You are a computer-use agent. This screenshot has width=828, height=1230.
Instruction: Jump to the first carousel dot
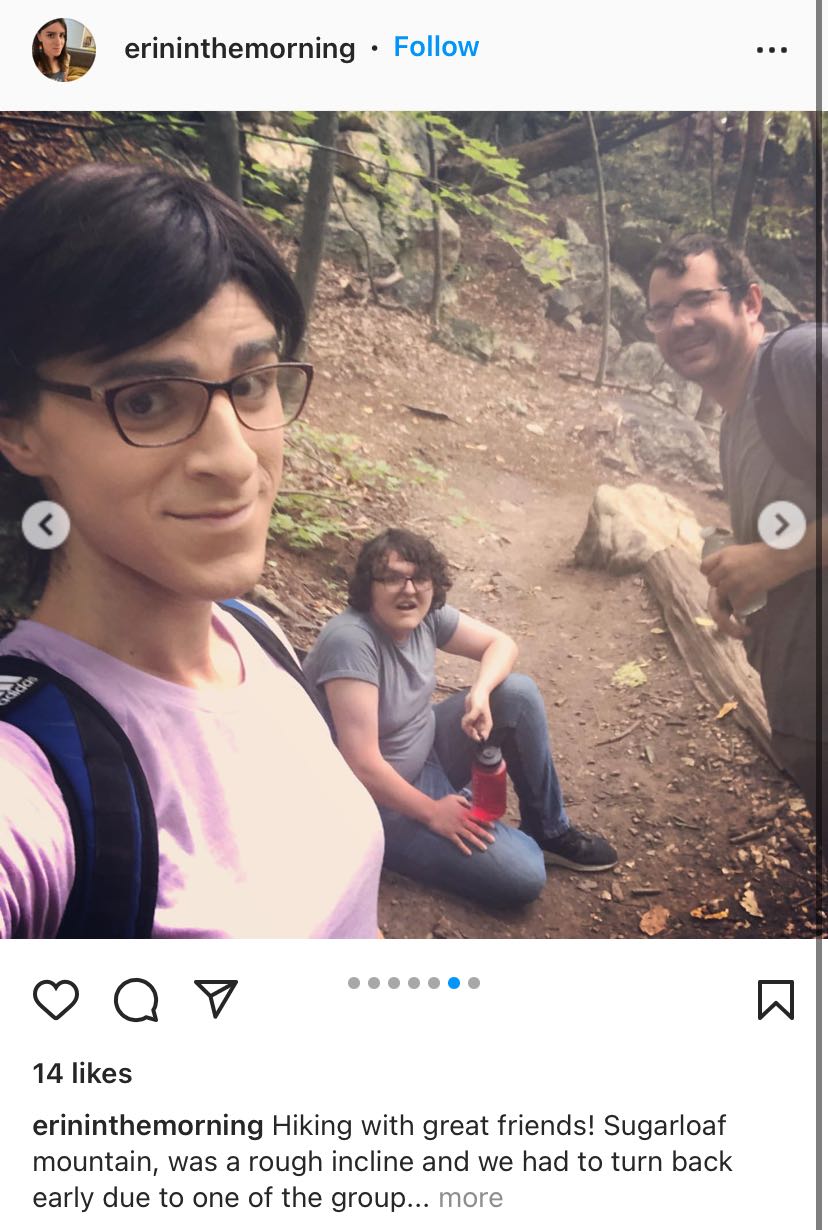coord(354,983)
